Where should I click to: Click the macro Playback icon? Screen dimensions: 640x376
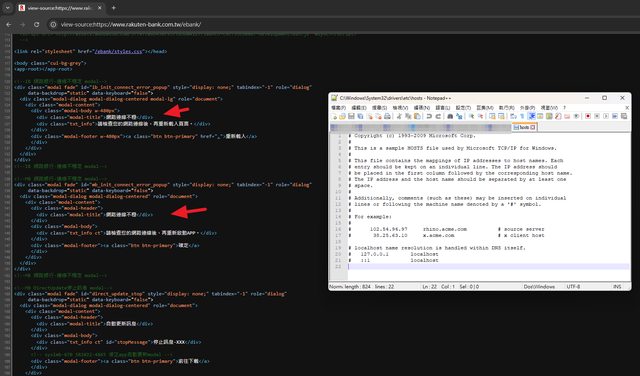click(x=606, y=116)
